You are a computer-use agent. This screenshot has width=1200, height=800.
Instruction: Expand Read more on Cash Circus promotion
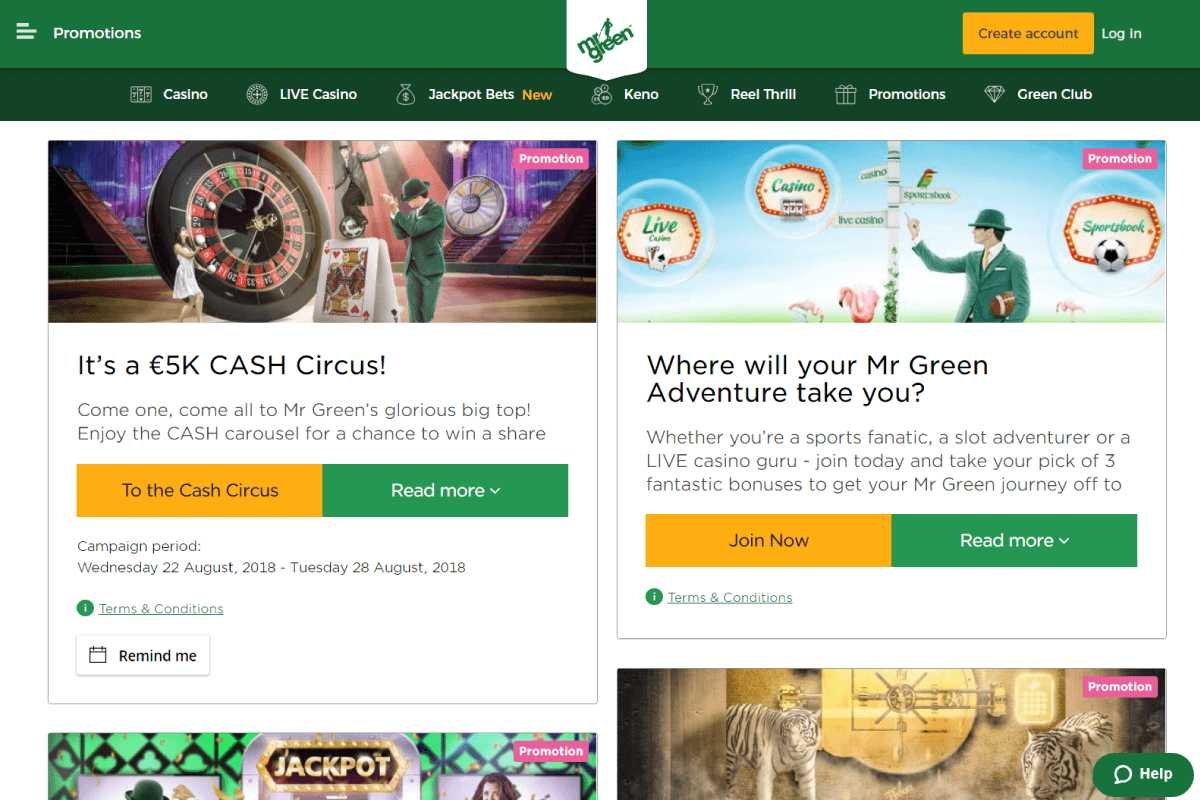(445, 490)
